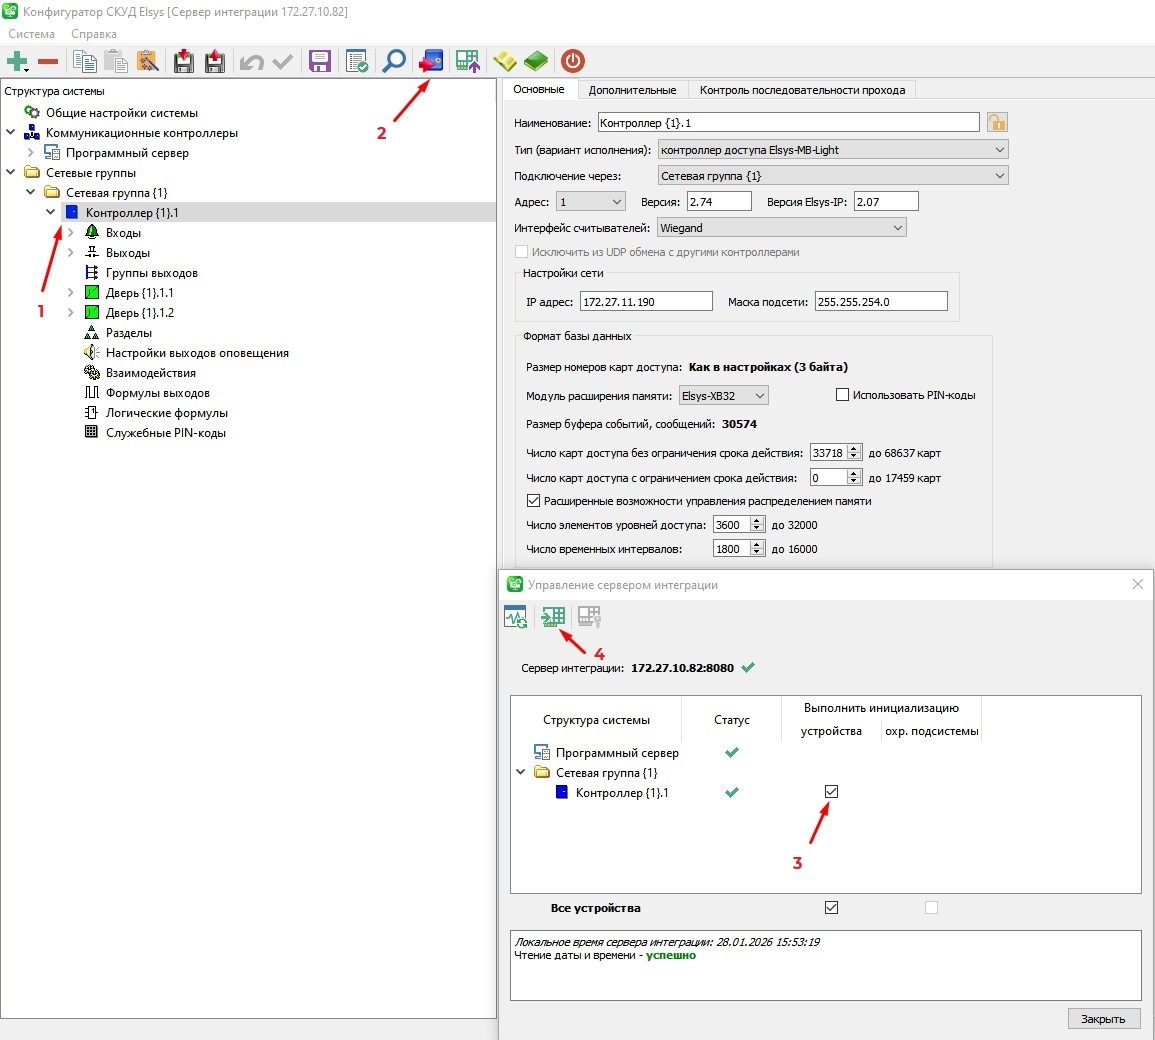Toggle 'Расширенные возможности управления' checkbox
1155x1040 pixels.
[x=533, y=501]
